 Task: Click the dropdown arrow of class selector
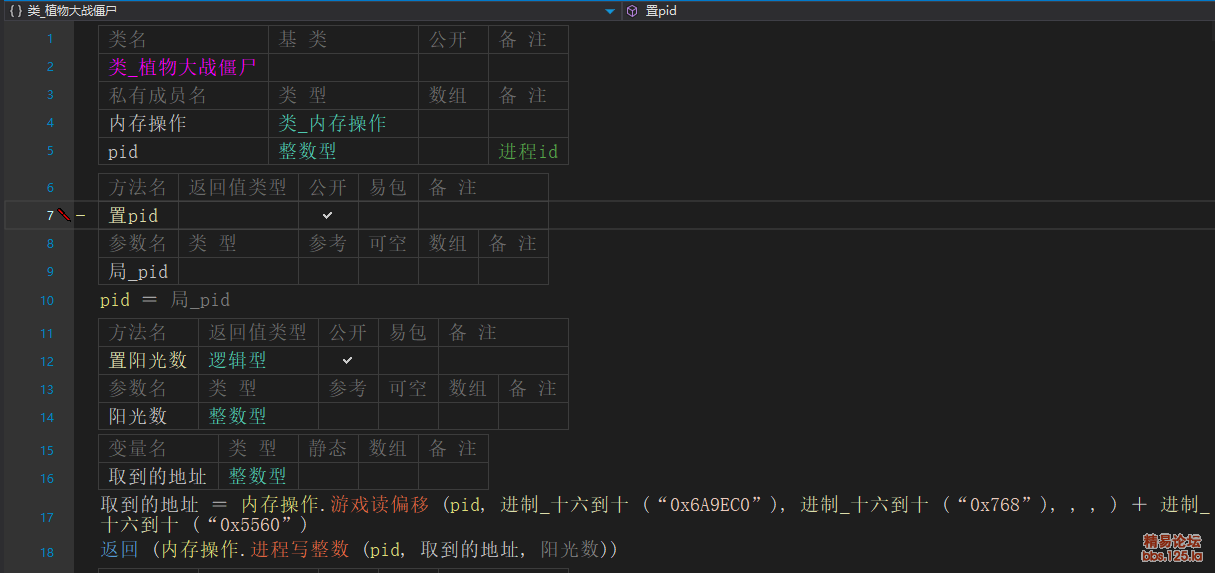pyautogui.click(x=610, y=11)
